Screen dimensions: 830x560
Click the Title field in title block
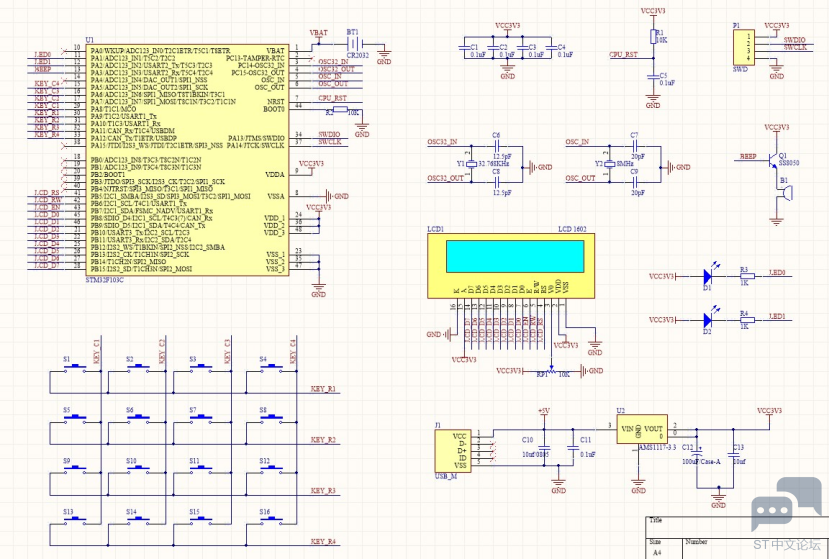pos(655,520)
